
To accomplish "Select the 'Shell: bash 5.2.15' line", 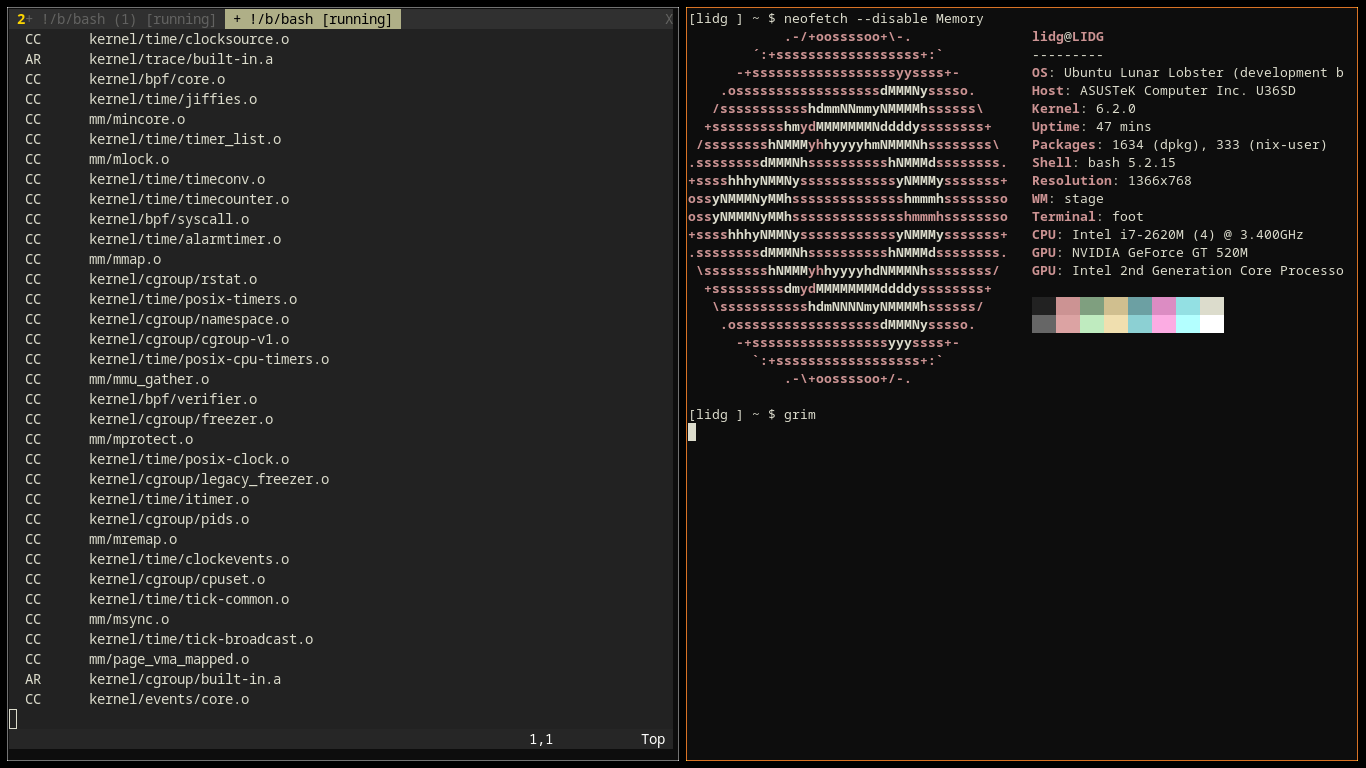I will pos(1104,163).
